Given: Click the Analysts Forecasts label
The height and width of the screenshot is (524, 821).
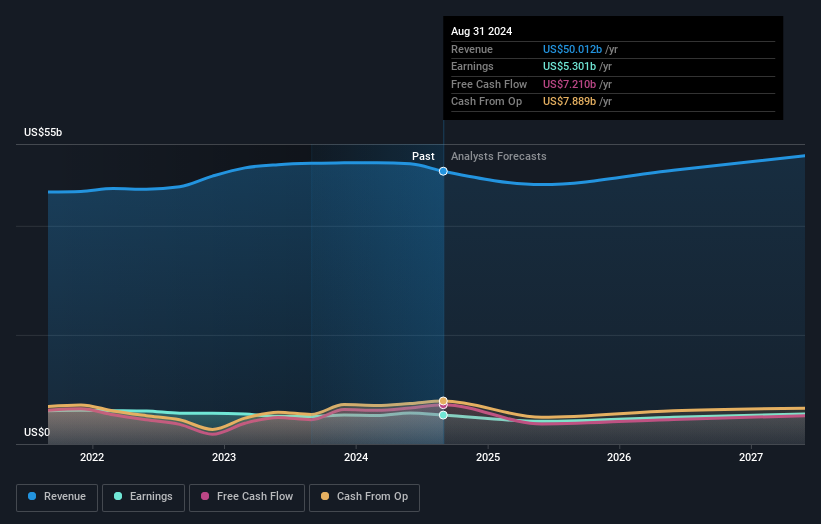Looking at the screenshot, I should point(498,157).
